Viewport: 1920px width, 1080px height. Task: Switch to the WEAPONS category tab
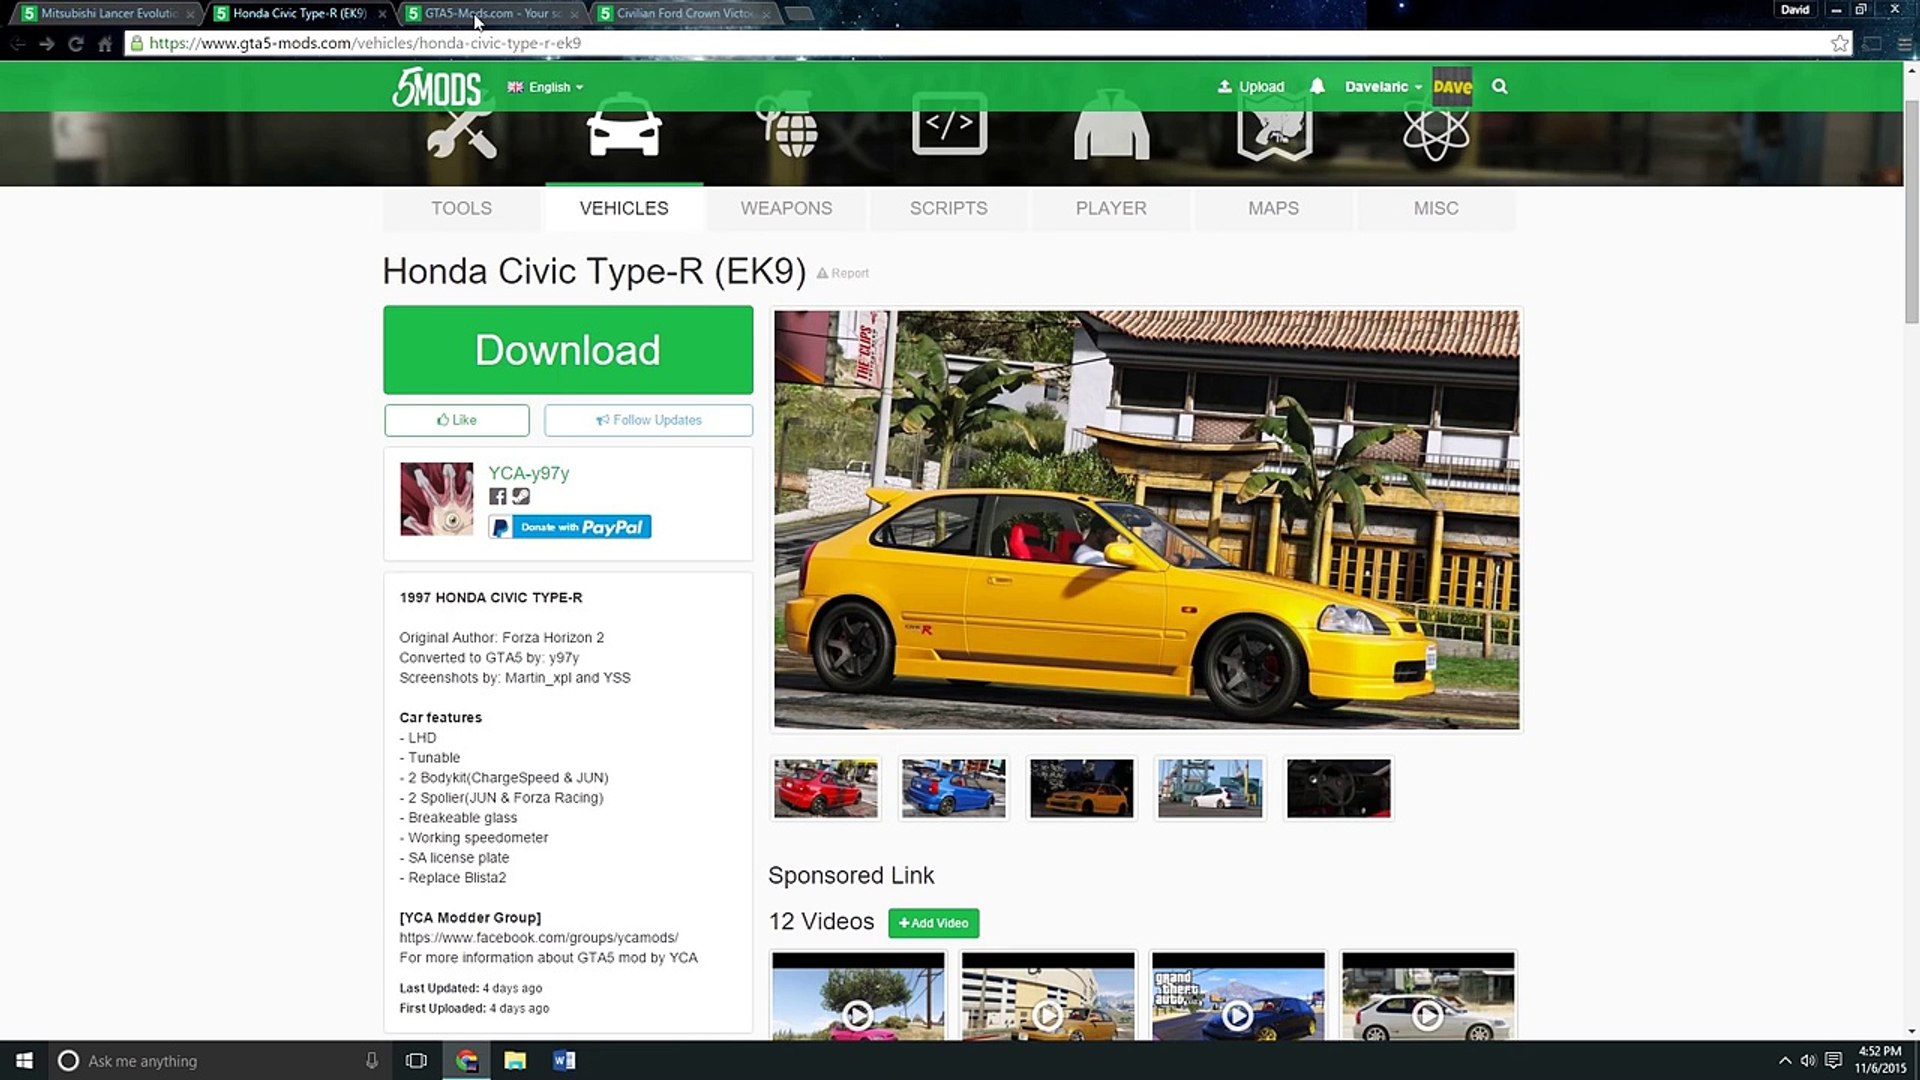tap(786, 208)
